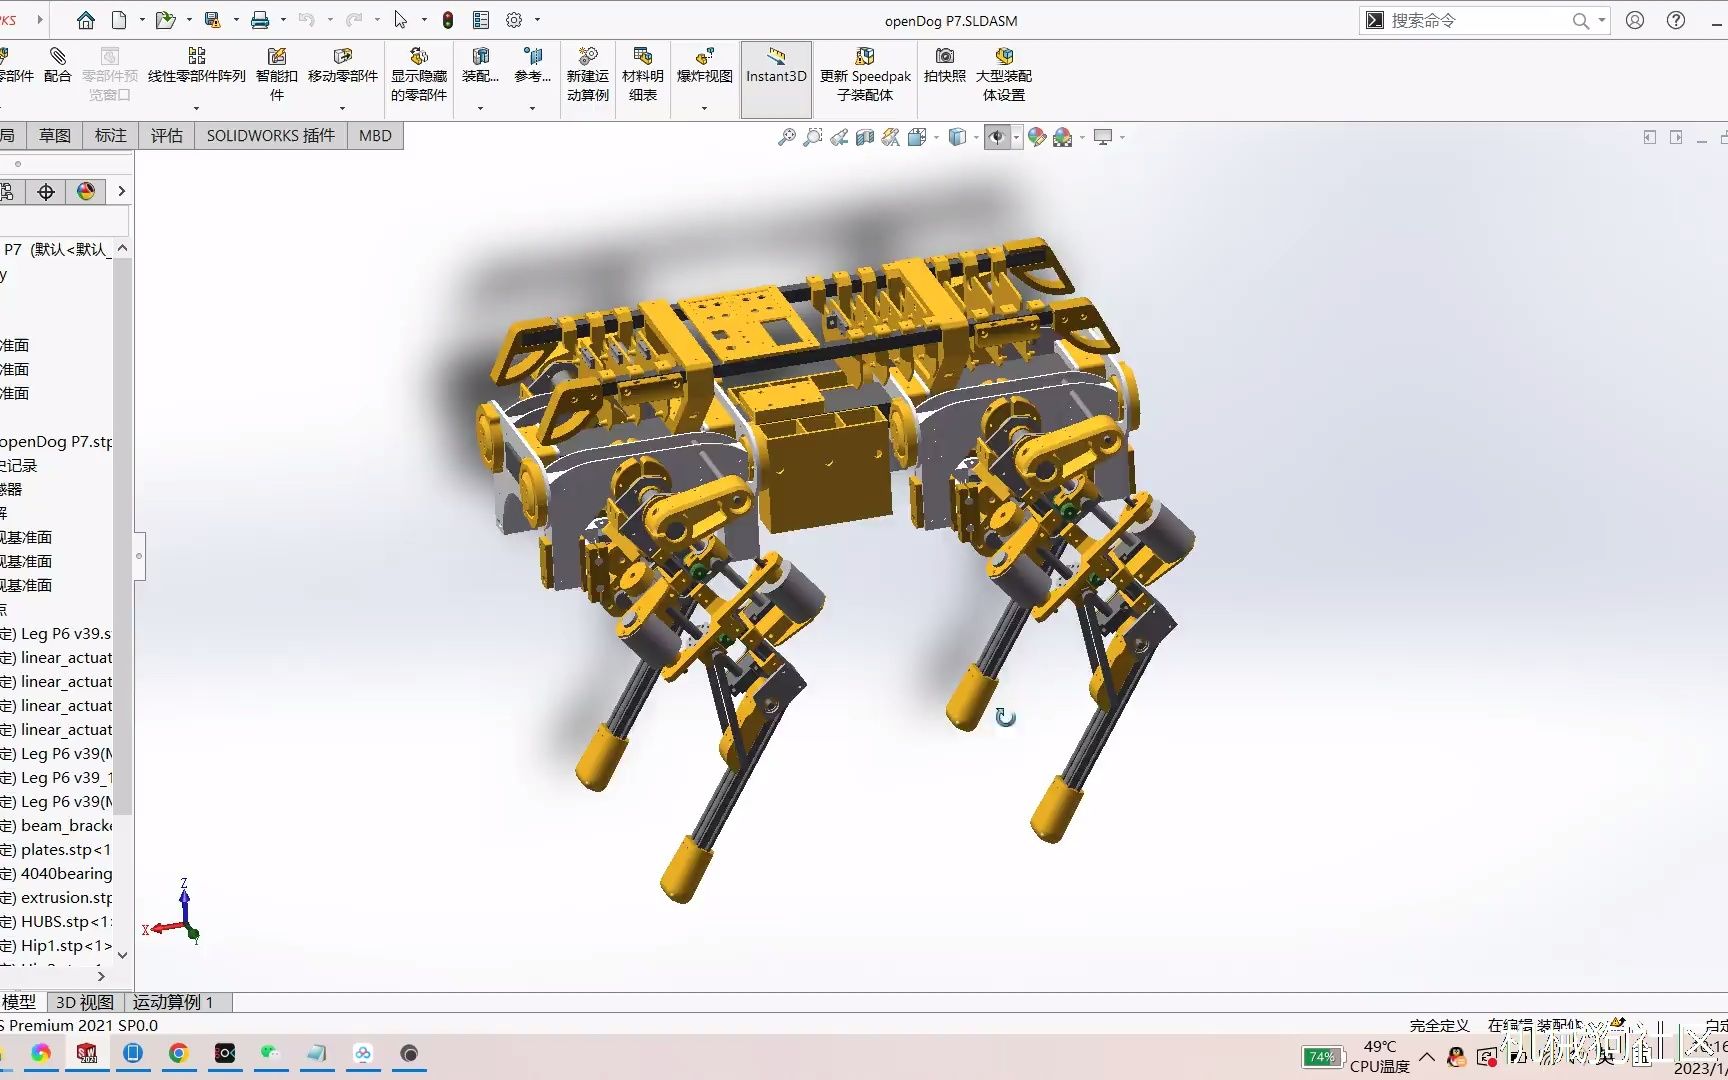Open the Help question mark icon
1728x1080 pixels.
(1676, 20)
